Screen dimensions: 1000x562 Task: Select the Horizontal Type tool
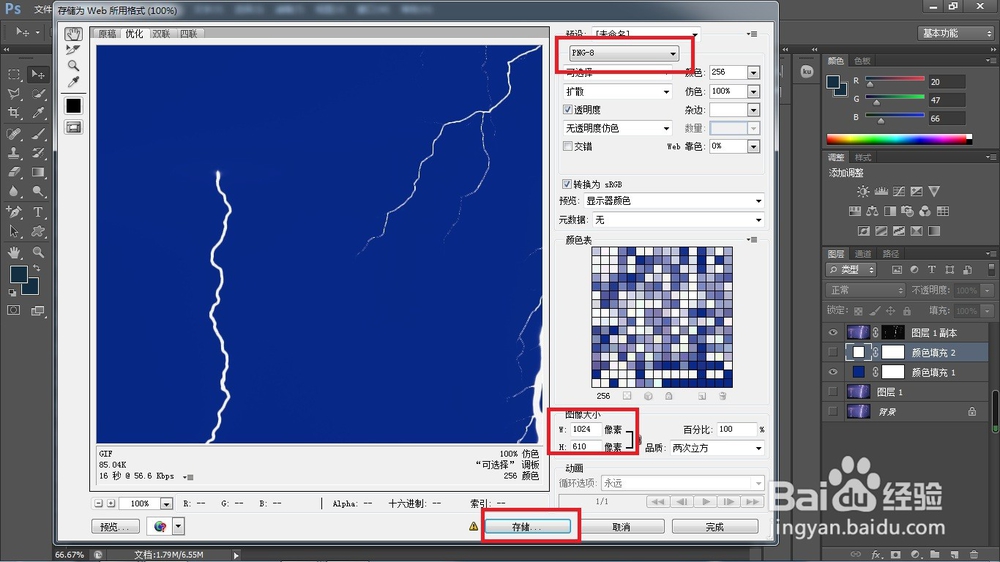pyautogui.click(x=38, y=212)
